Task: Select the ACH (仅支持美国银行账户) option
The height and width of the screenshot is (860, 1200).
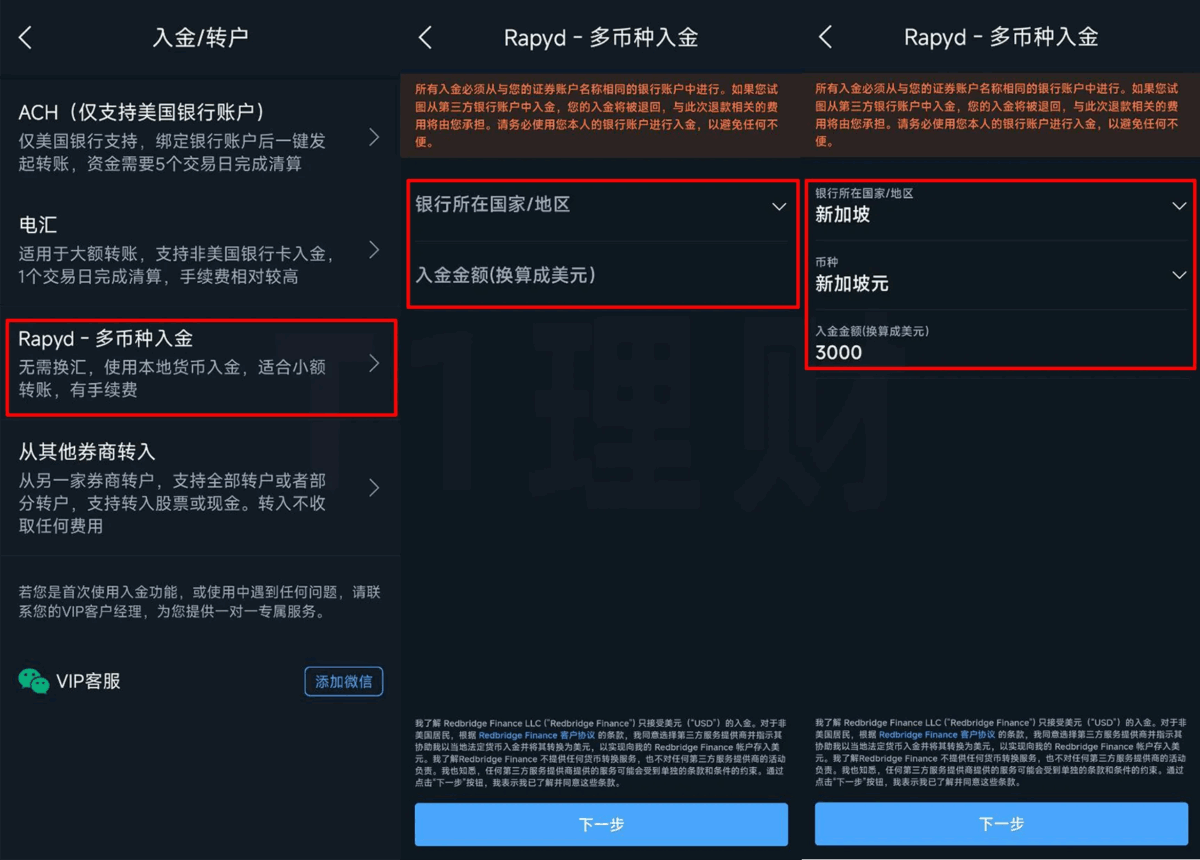Action: 200,137
